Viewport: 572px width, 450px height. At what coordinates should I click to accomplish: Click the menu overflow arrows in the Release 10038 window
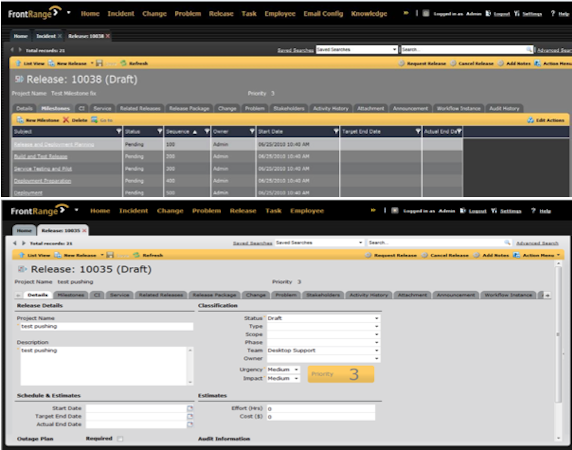click(406, 13)
